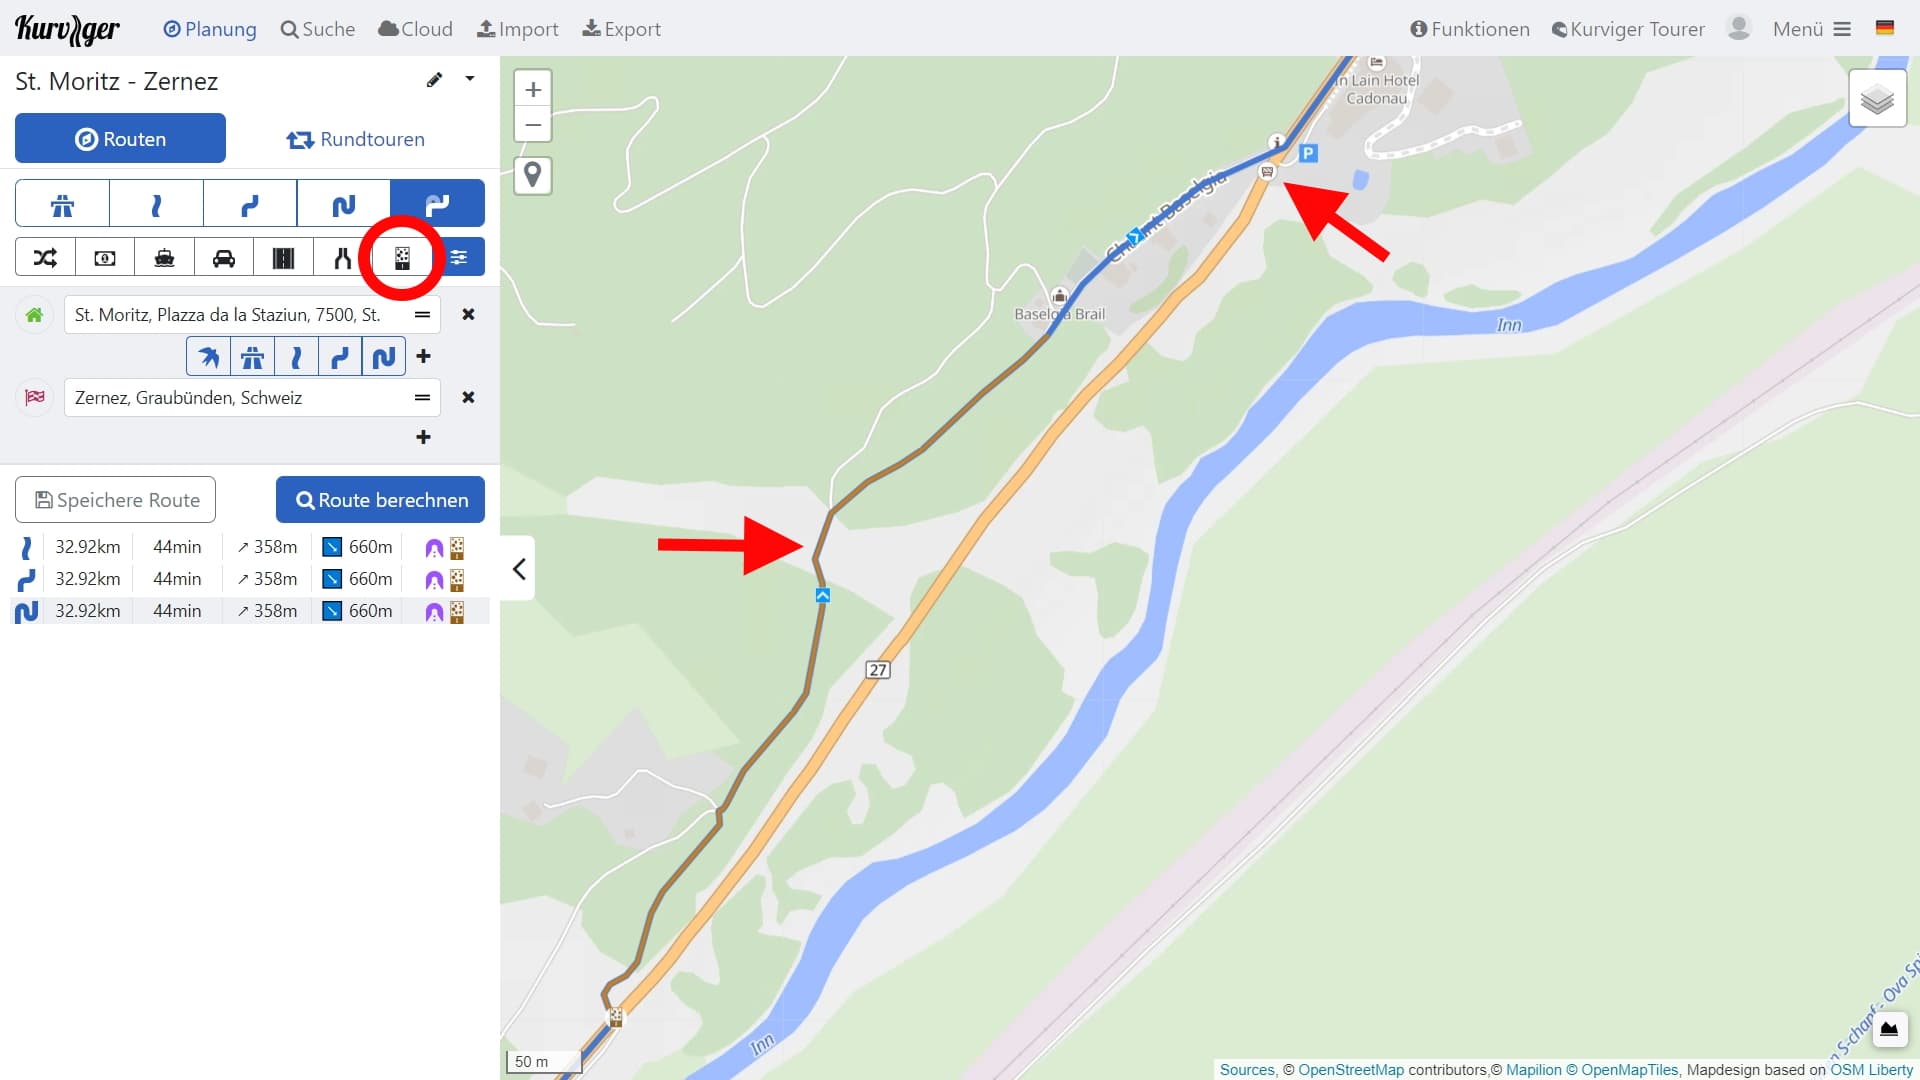Expand the route title dropdown arrow

[x=470, y=79]
